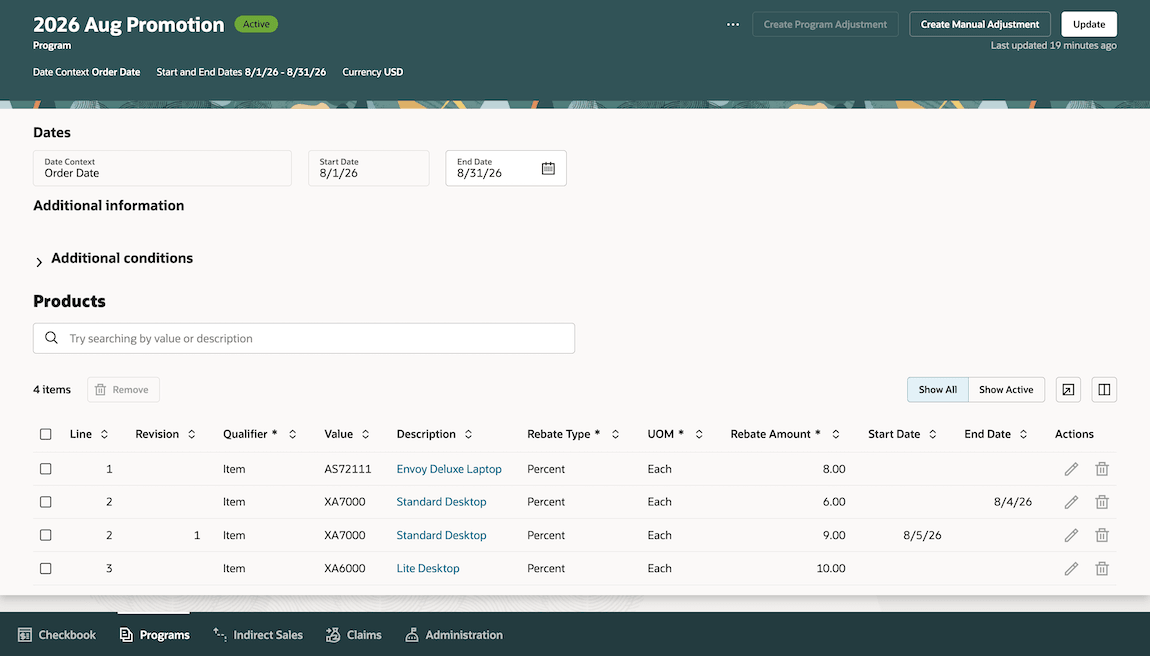Image resolution: width=1150 pixels, height=656 pixels.
Task: Sort by the Start Date column
Action: pyautogui.click(x=932, y=434)
